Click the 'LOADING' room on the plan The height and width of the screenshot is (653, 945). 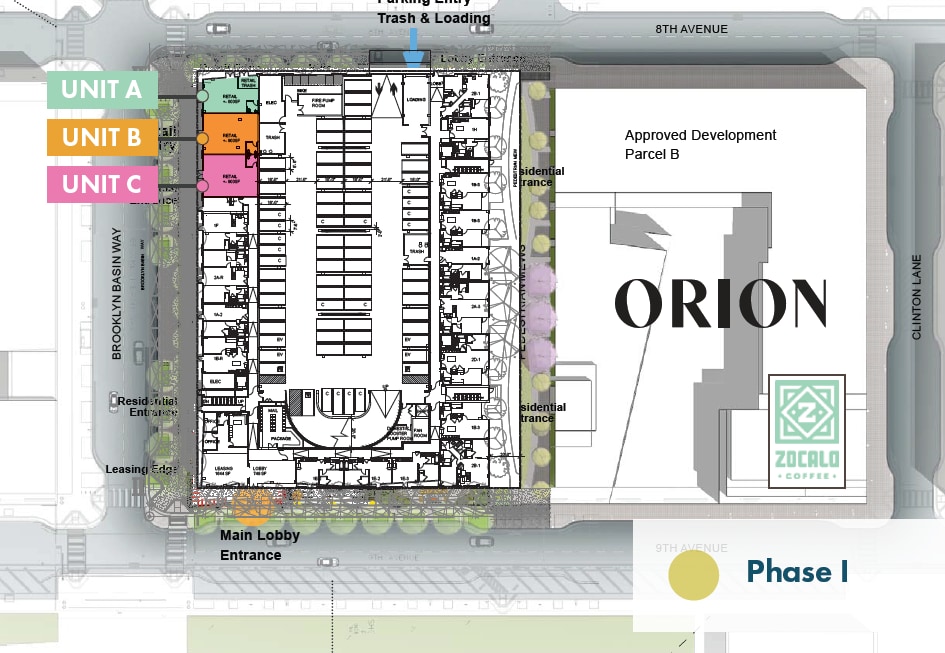(x=416, y=100)
